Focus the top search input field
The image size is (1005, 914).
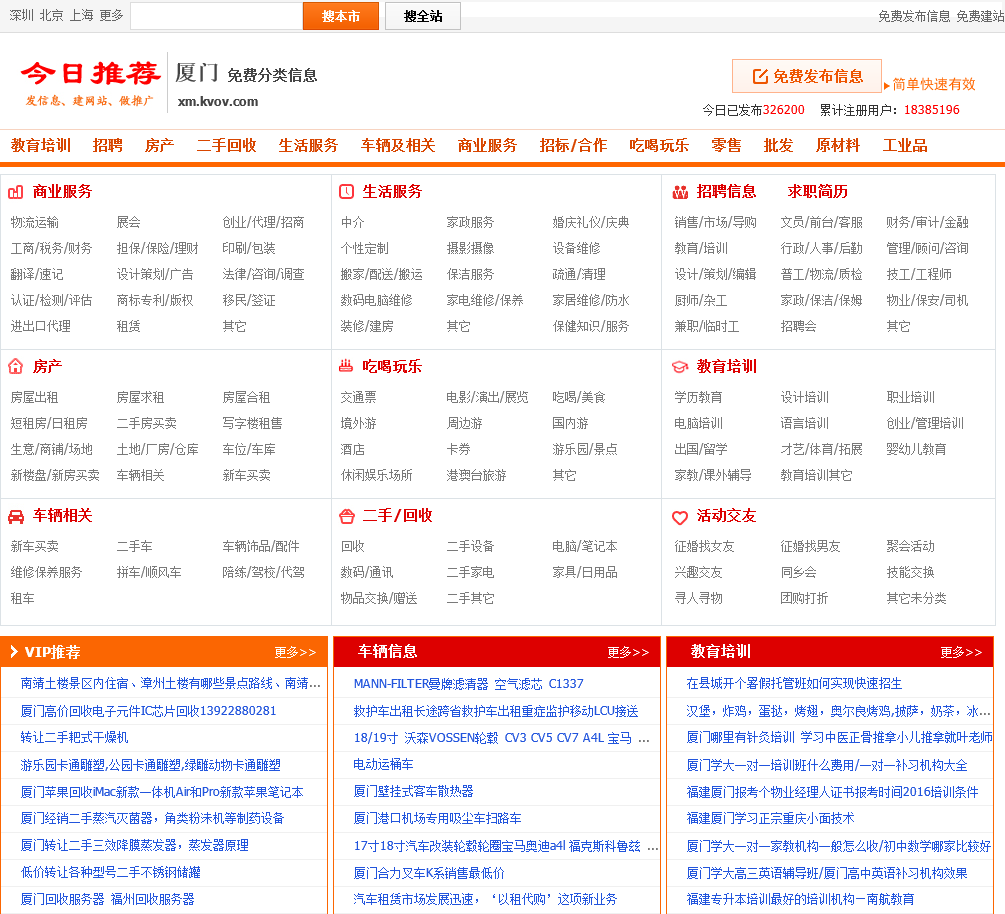click(x=217, y=16)
